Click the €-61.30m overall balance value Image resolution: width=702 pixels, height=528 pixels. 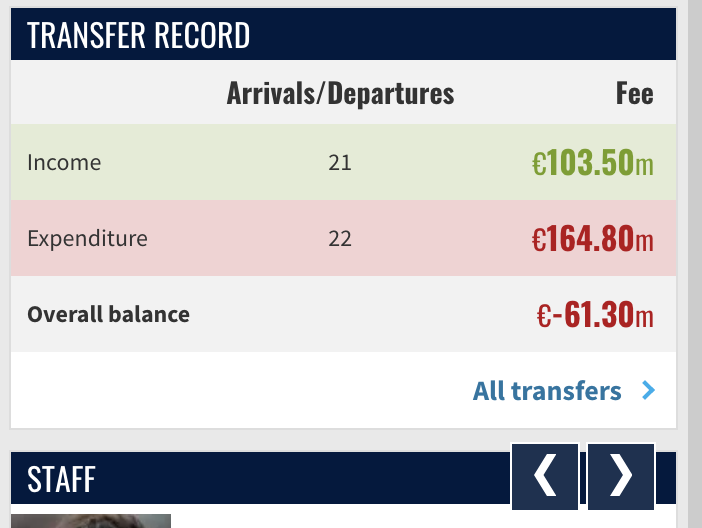[x=595, y=314]
